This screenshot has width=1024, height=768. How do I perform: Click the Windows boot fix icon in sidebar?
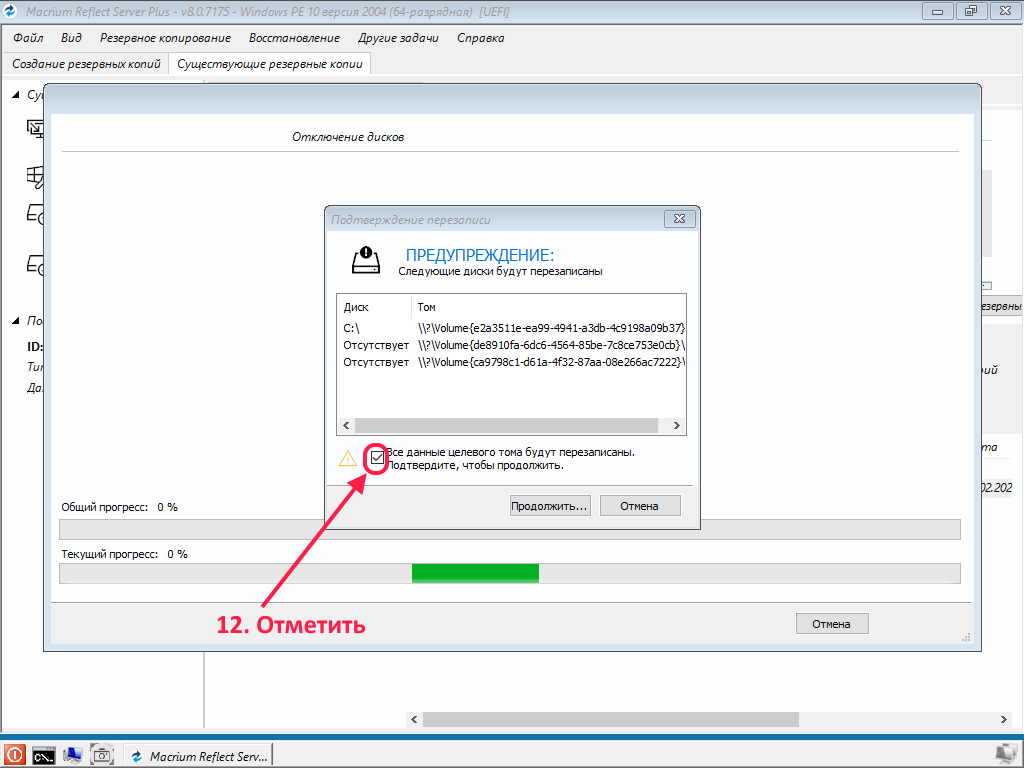point(35,176)
